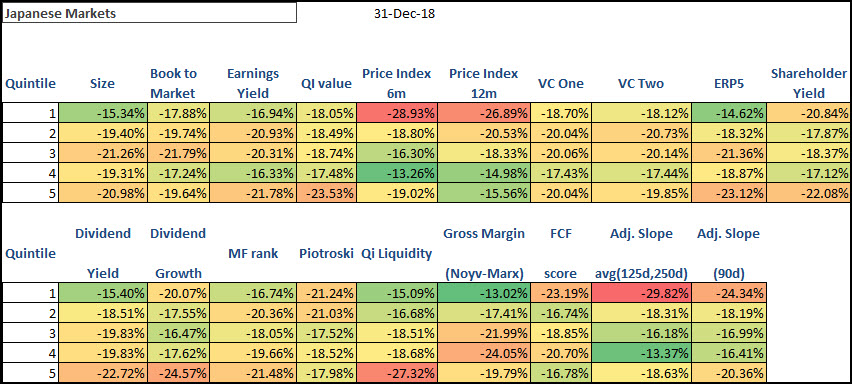The image size is (852, 384).
Task: Select the Gross Margin (Noyv-Marx) header
Action: point(484,254)
